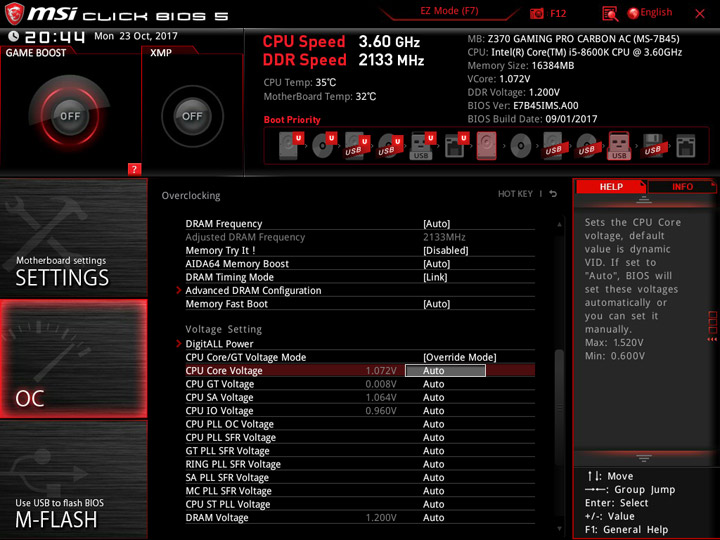Viewport: 720px width, 540px height.
Task: Select the CPU IO Voltage row
Action: coord(360,411)
